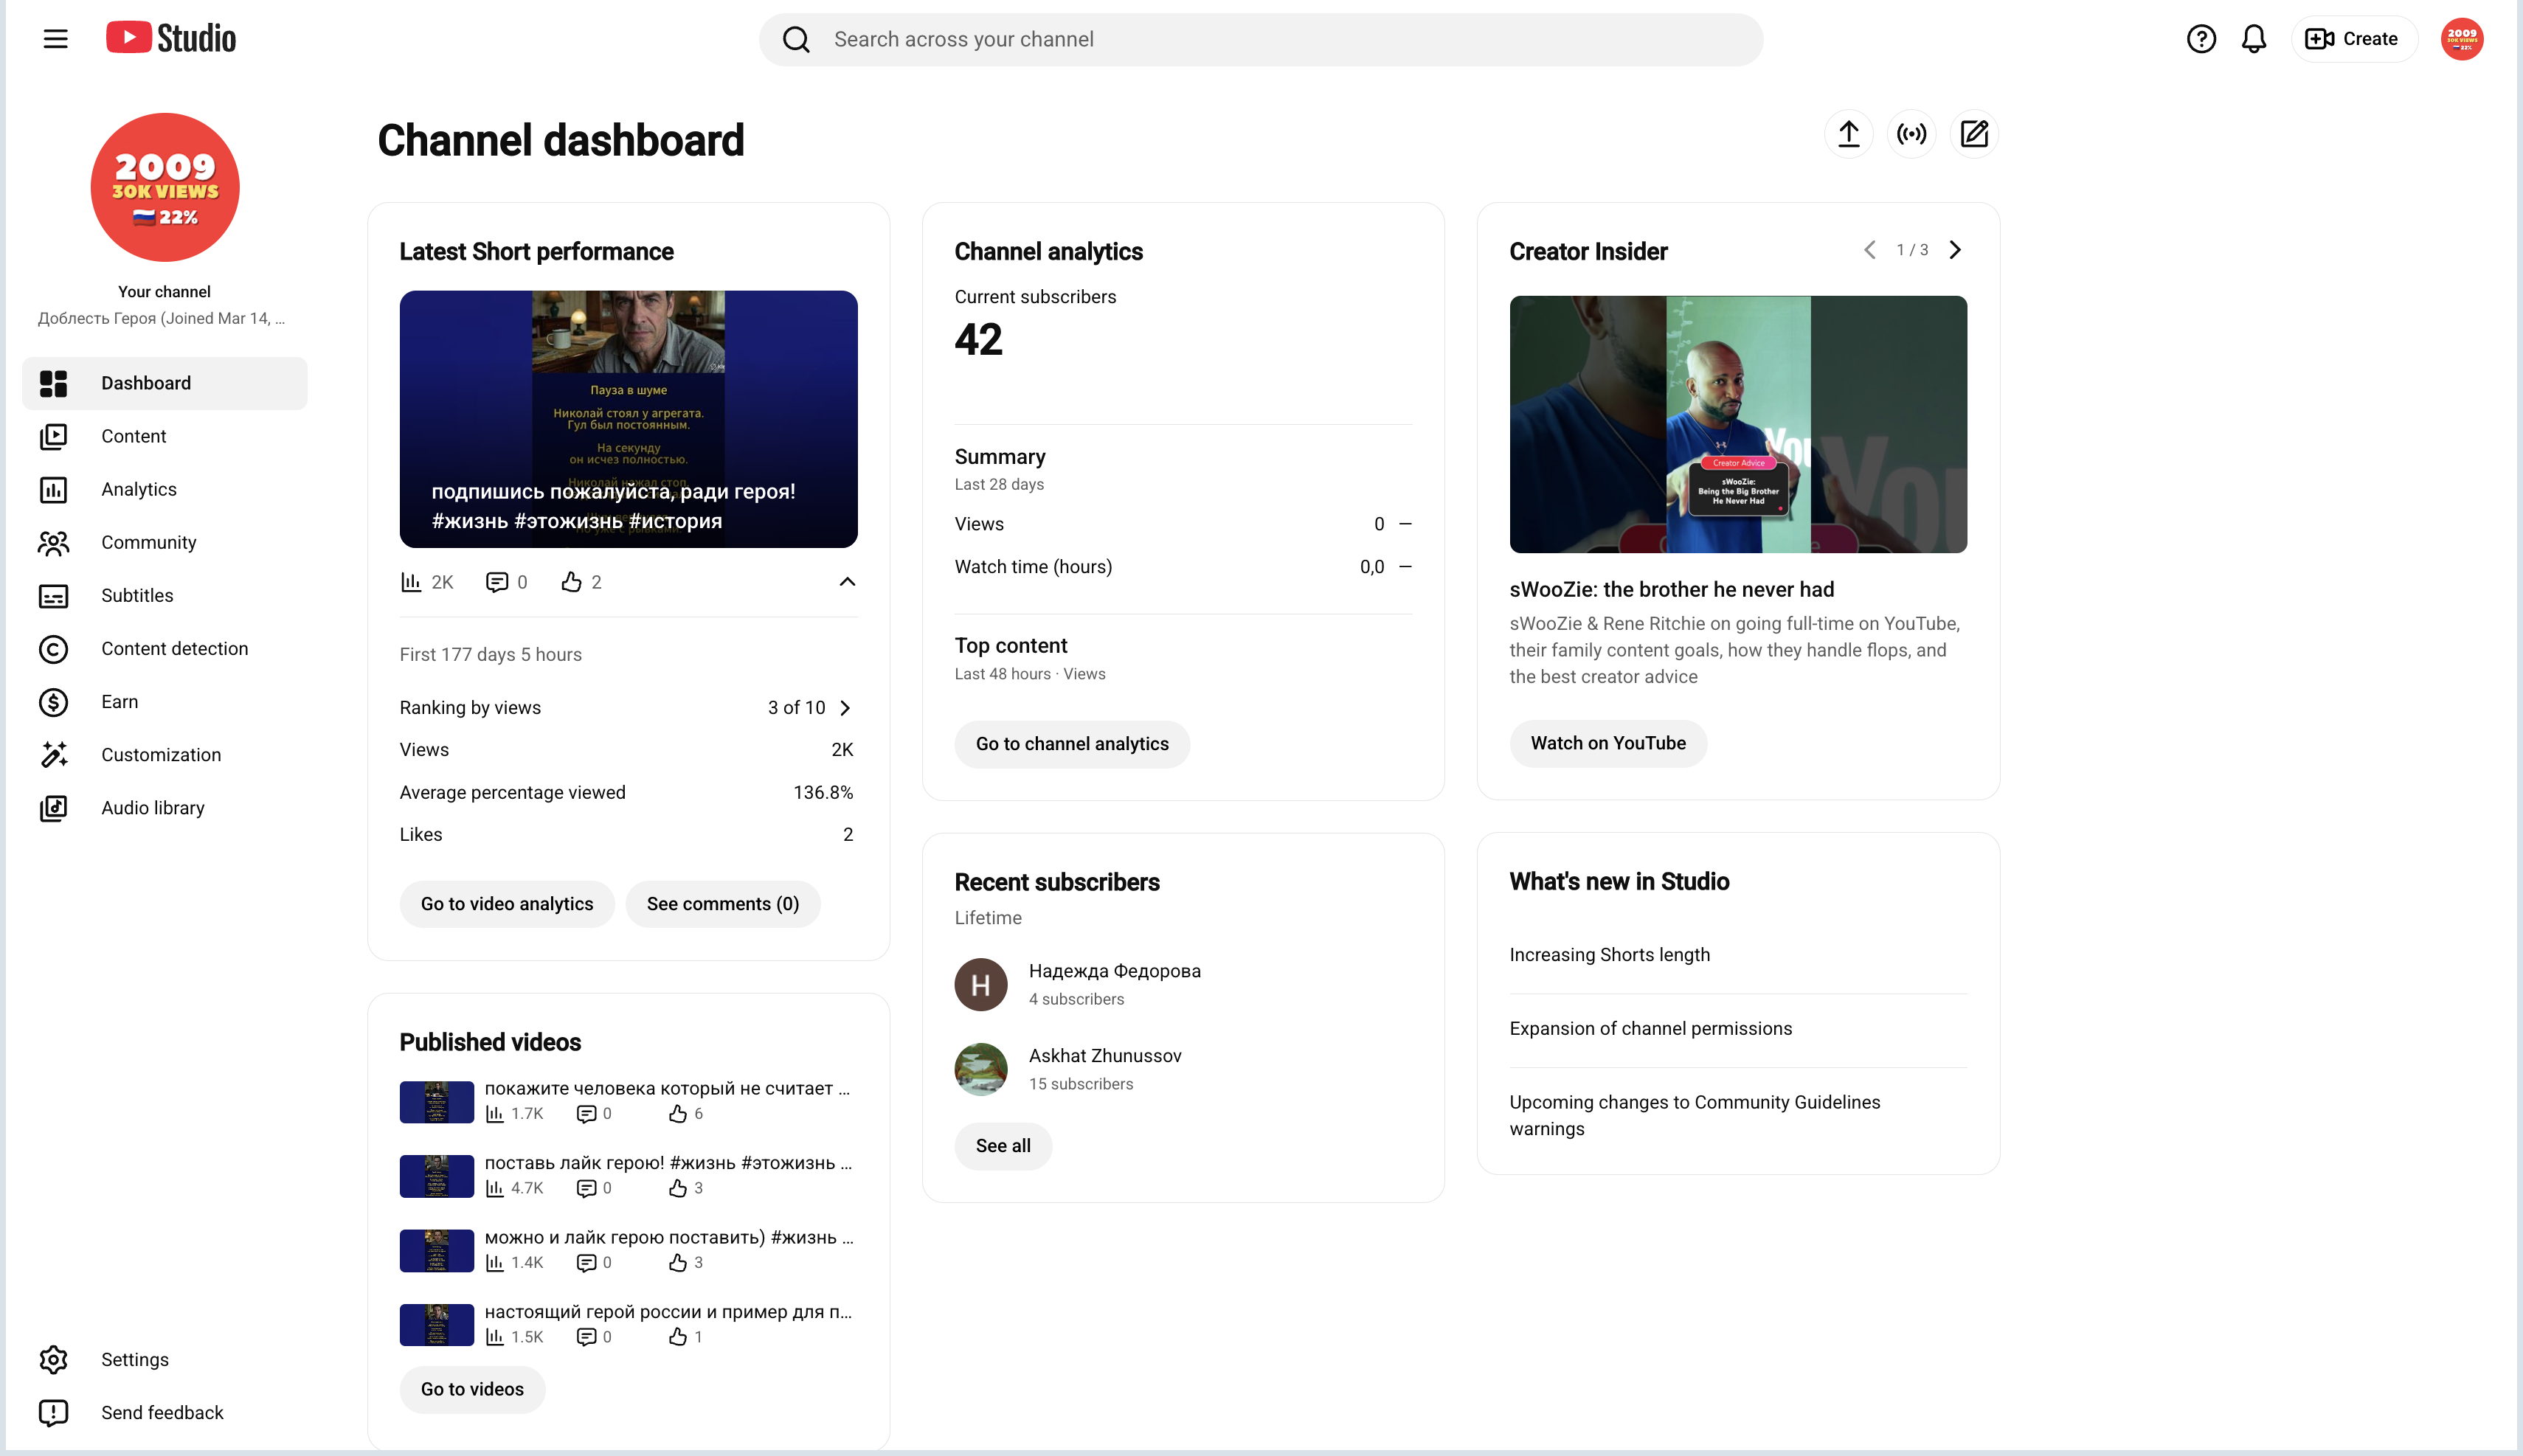Click Надежда Федорова subscriber name
Image resolution: width=2523 pixels, height=1456 pixels.
[x=1115, y=971]
